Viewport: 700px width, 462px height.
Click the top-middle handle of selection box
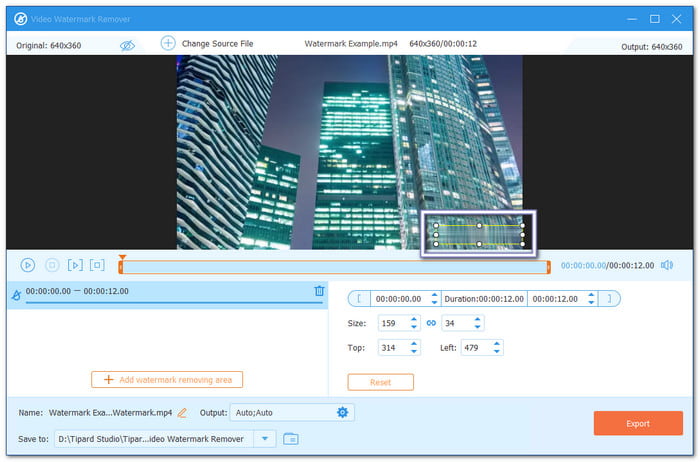[479, 225]
